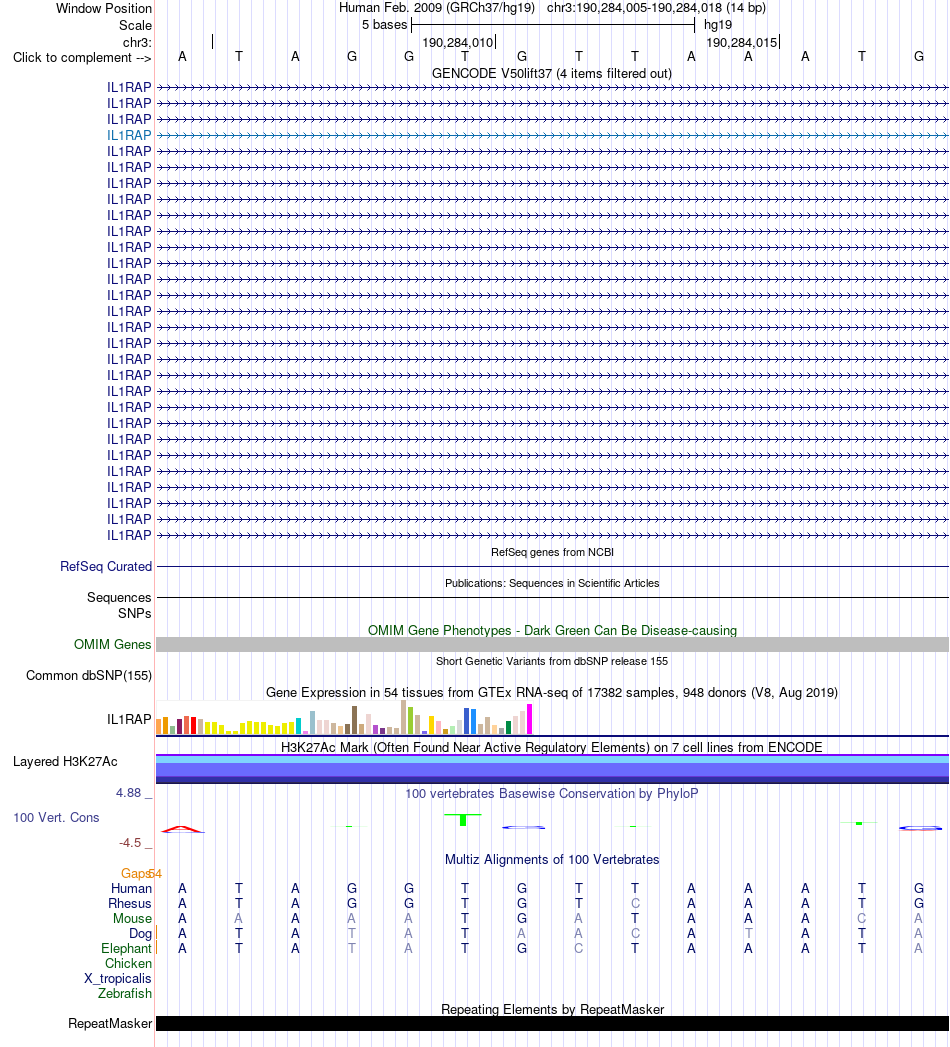Click the 'Human Feb. 2009 (GRCh37/hg19)' assembly text
The height and width of the screenshot is (1047, 950).
point(437,8)
